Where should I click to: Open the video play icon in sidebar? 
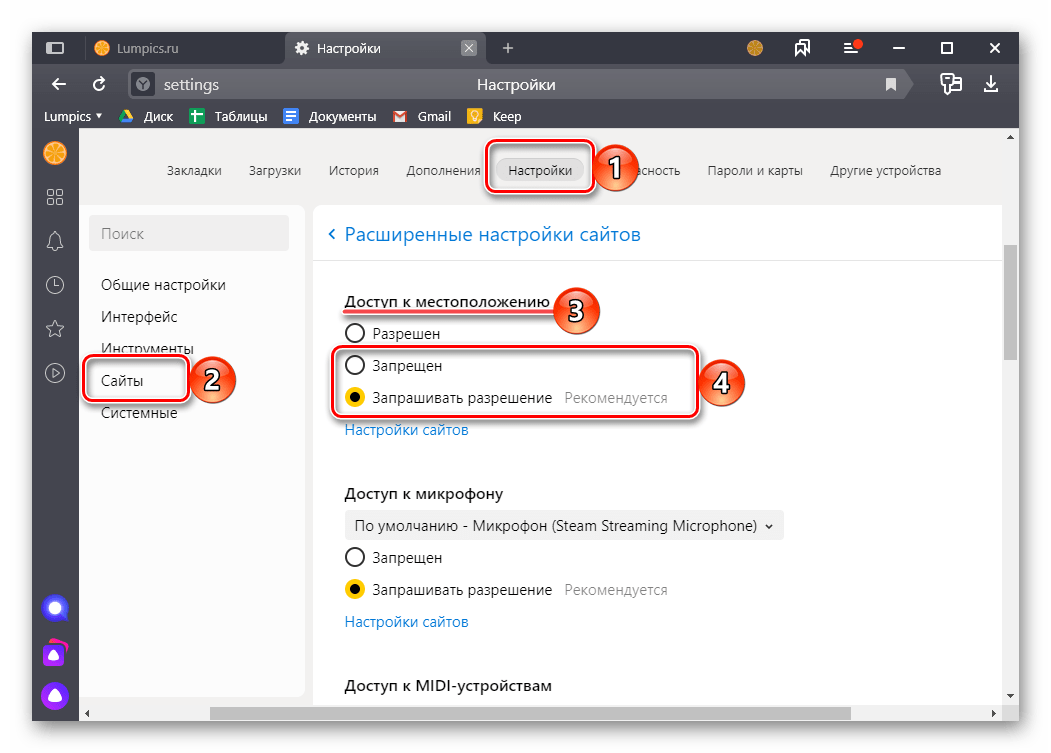pos(55,373)
